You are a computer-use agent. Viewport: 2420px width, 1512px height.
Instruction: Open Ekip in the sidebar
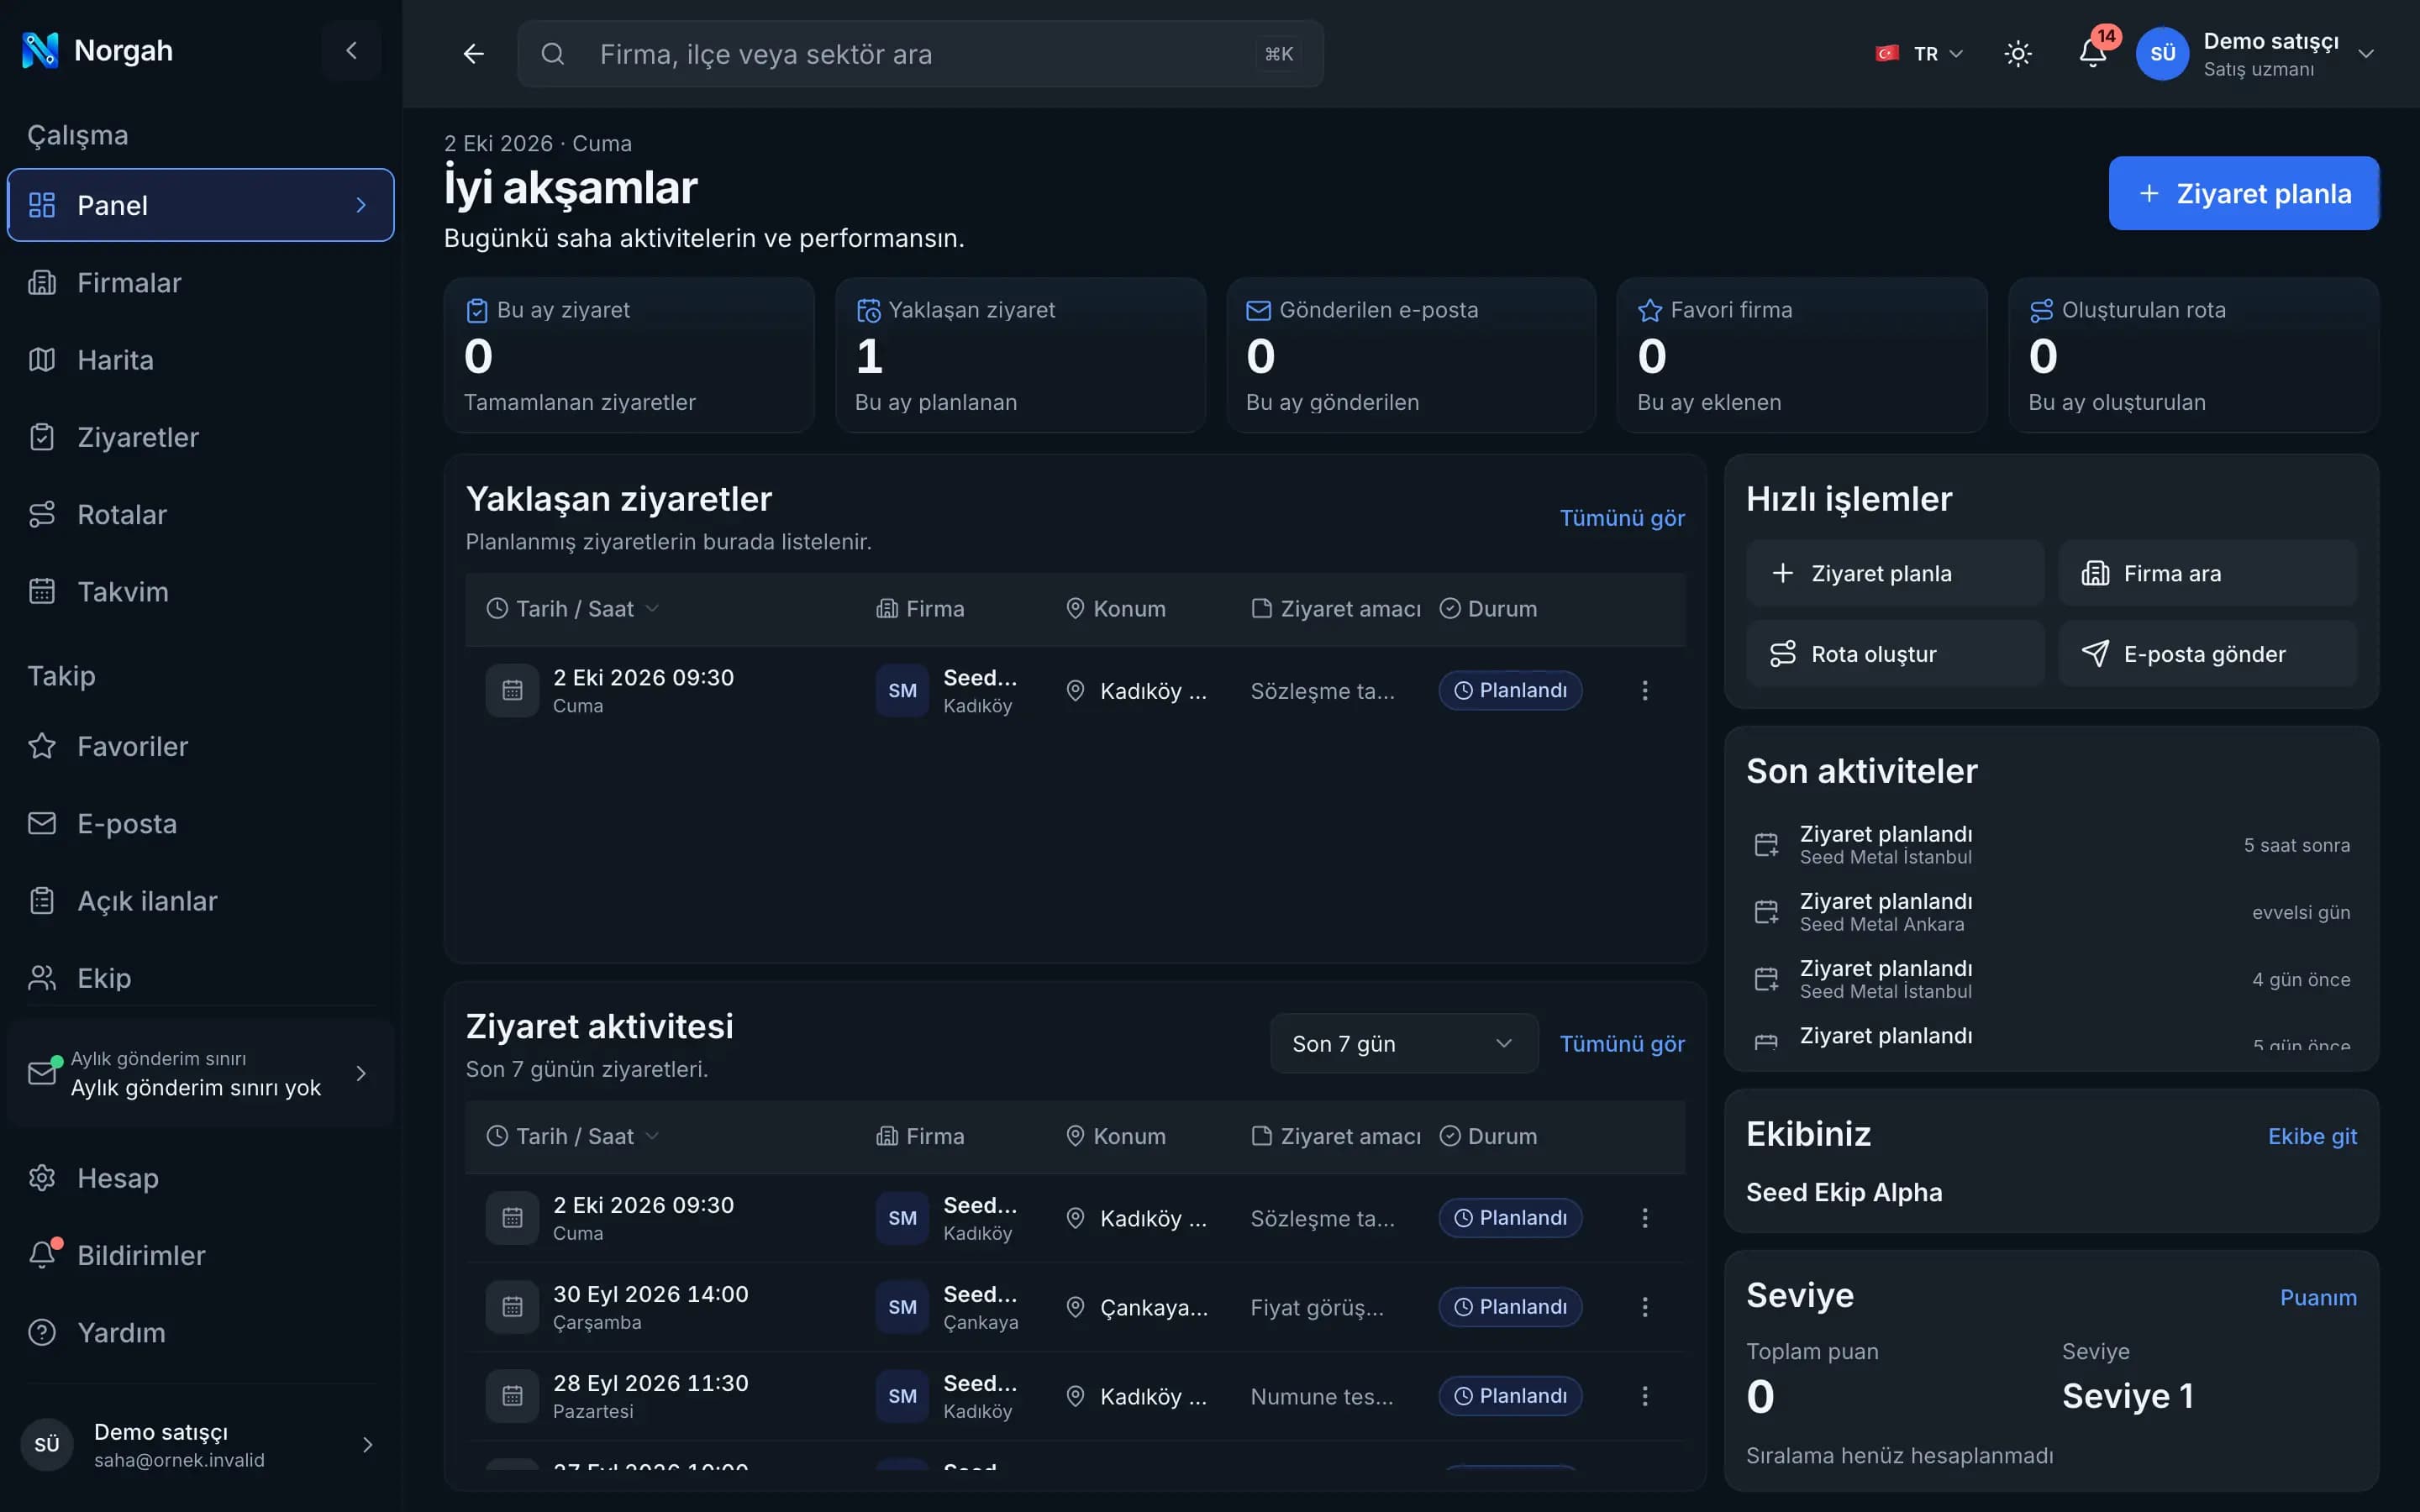click(x=200, y=978)
